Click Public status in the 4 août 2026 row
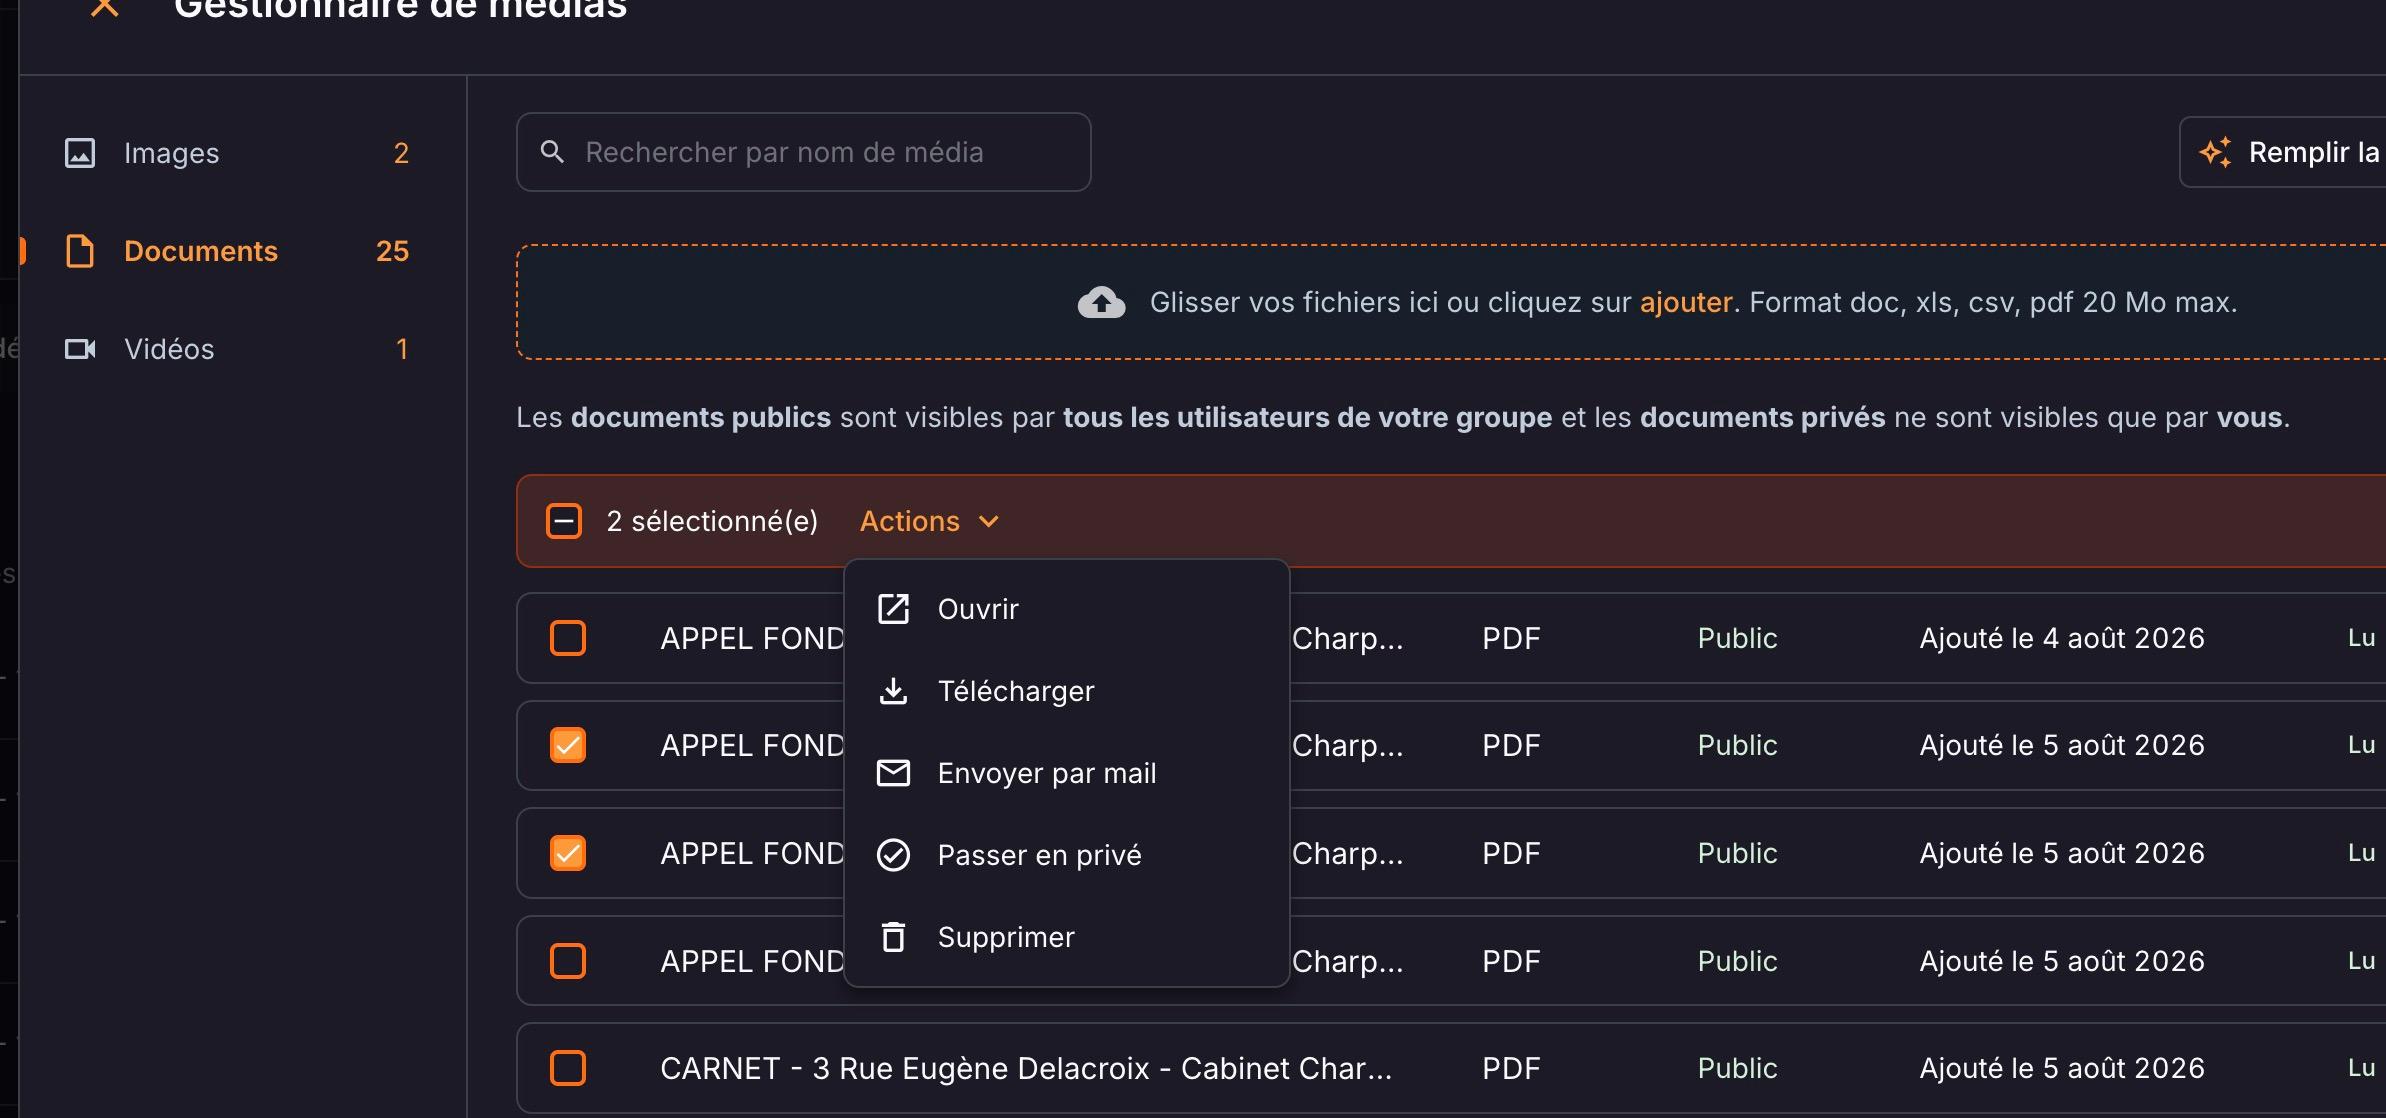The height and width of the screenshot is (1118, 2386). 1737,638
